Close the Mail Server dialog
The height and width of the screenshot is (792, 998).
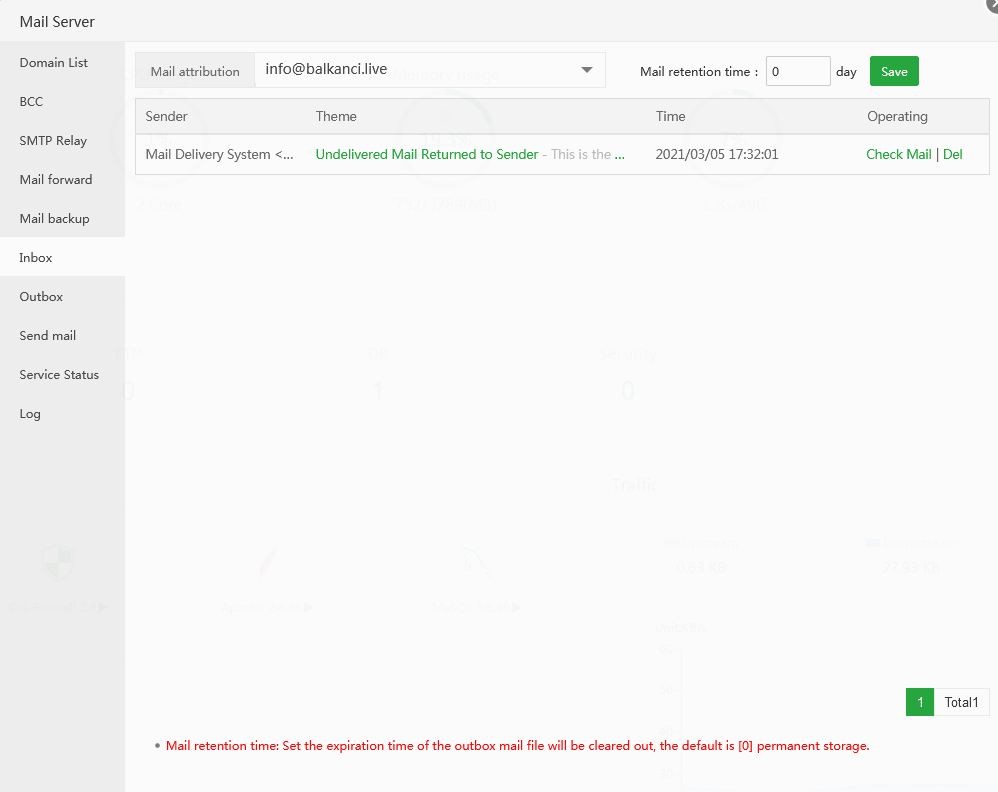pos(992,4)
